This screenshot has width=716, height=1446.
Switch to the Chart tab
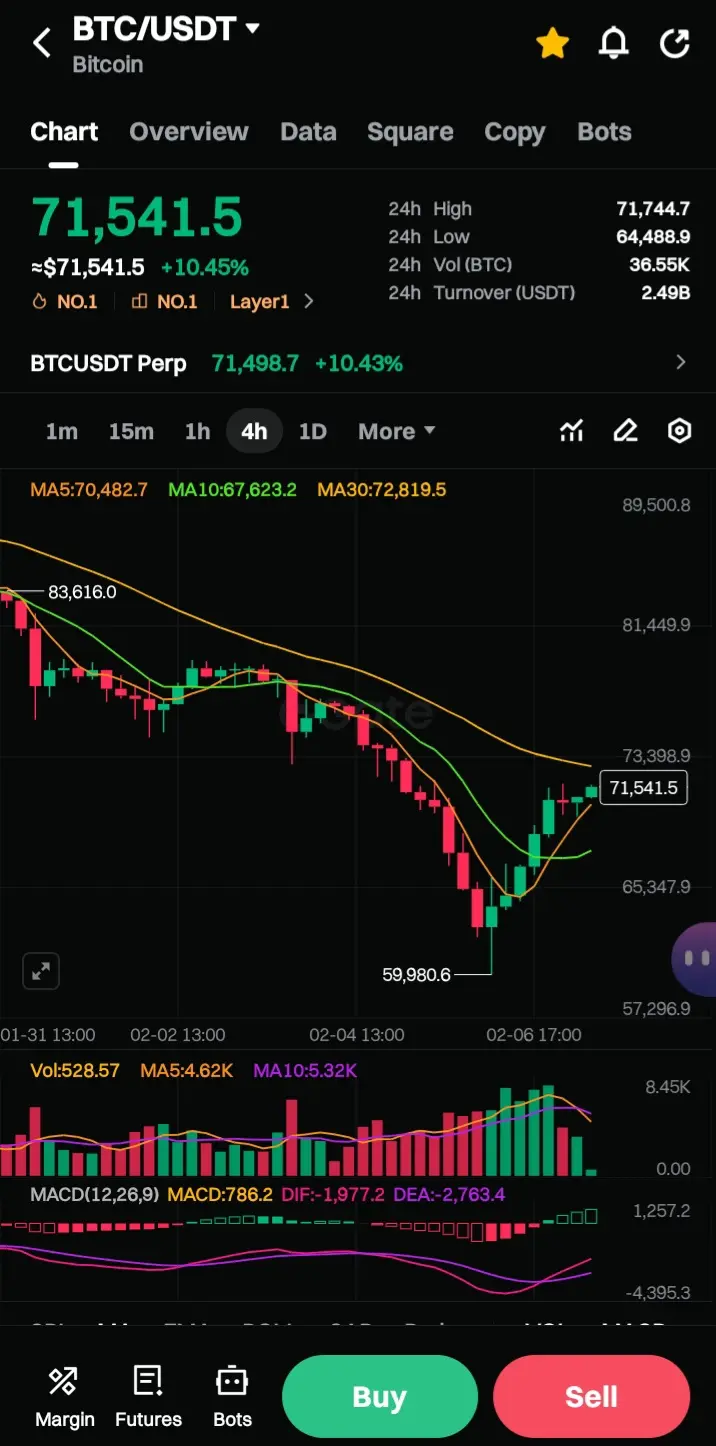(x=64, y=132)
